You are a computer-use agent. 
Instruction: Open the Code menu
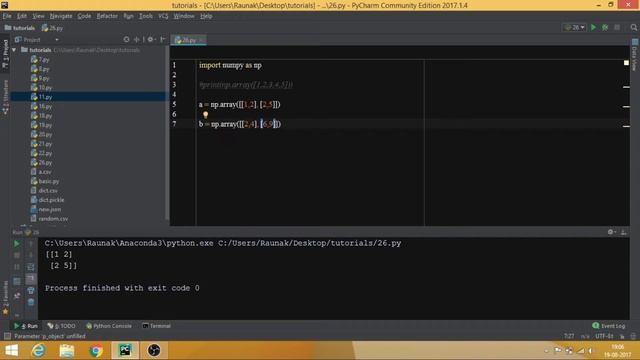[x=84, y=16]
